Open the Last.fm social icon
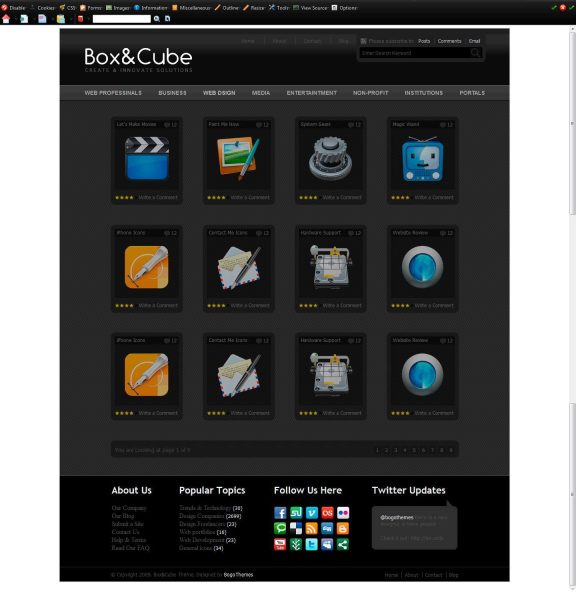The height and width of the screenshot is (600, 576). pos(327,513)
